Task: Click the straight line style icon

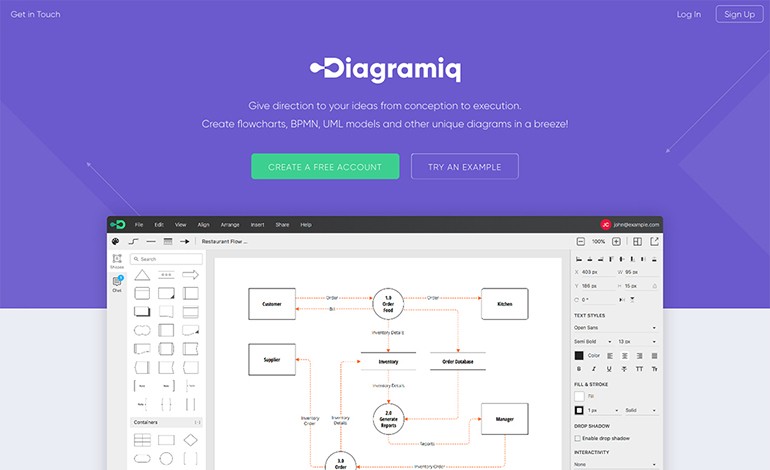Action: pyautogui.click(x=151, y=241)
